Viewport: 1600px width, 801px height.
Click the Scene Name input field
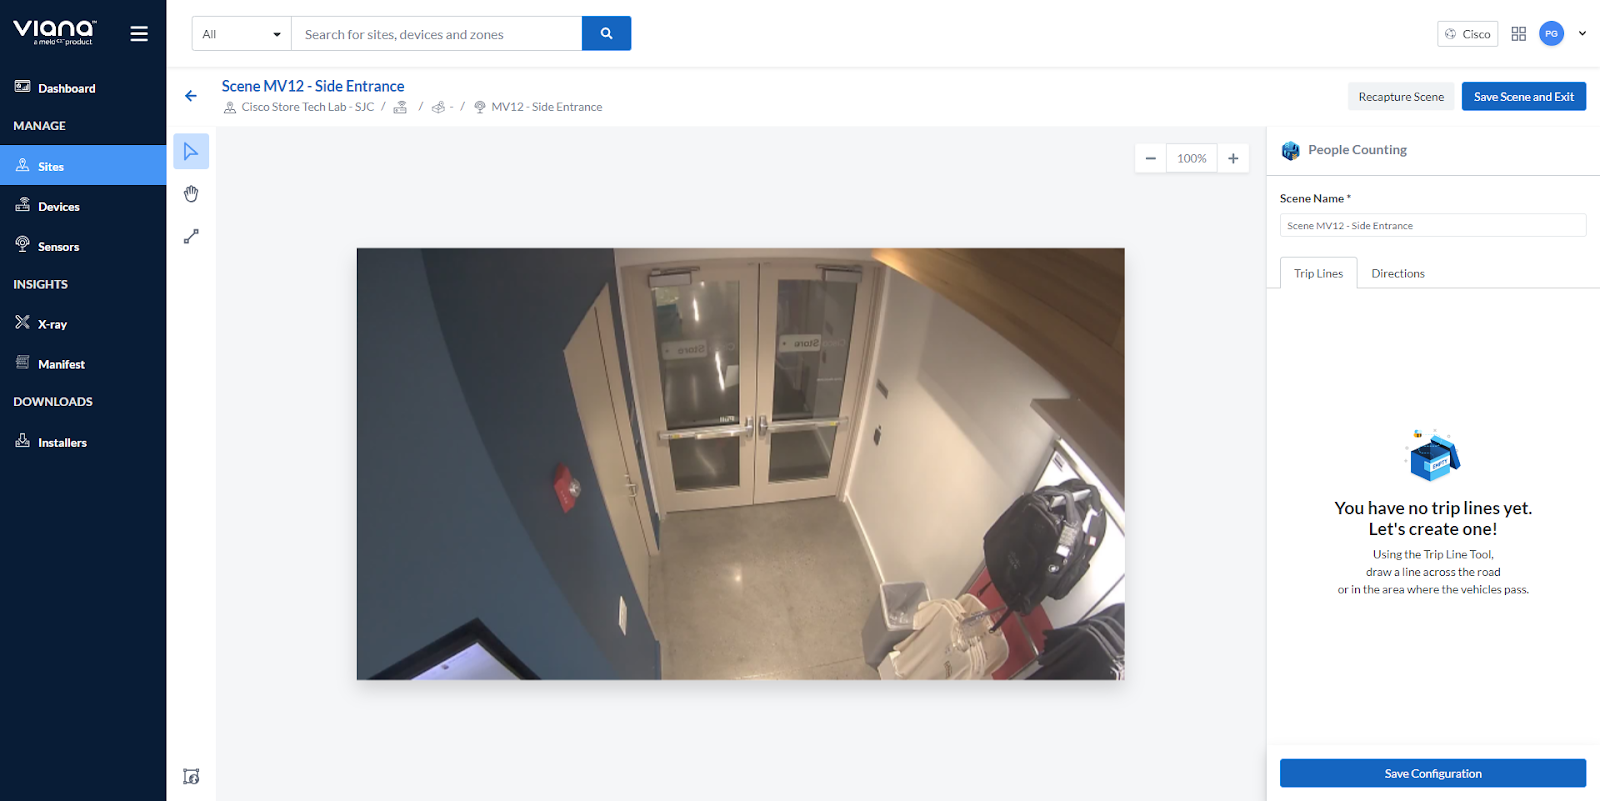[x=1432, y=226]
